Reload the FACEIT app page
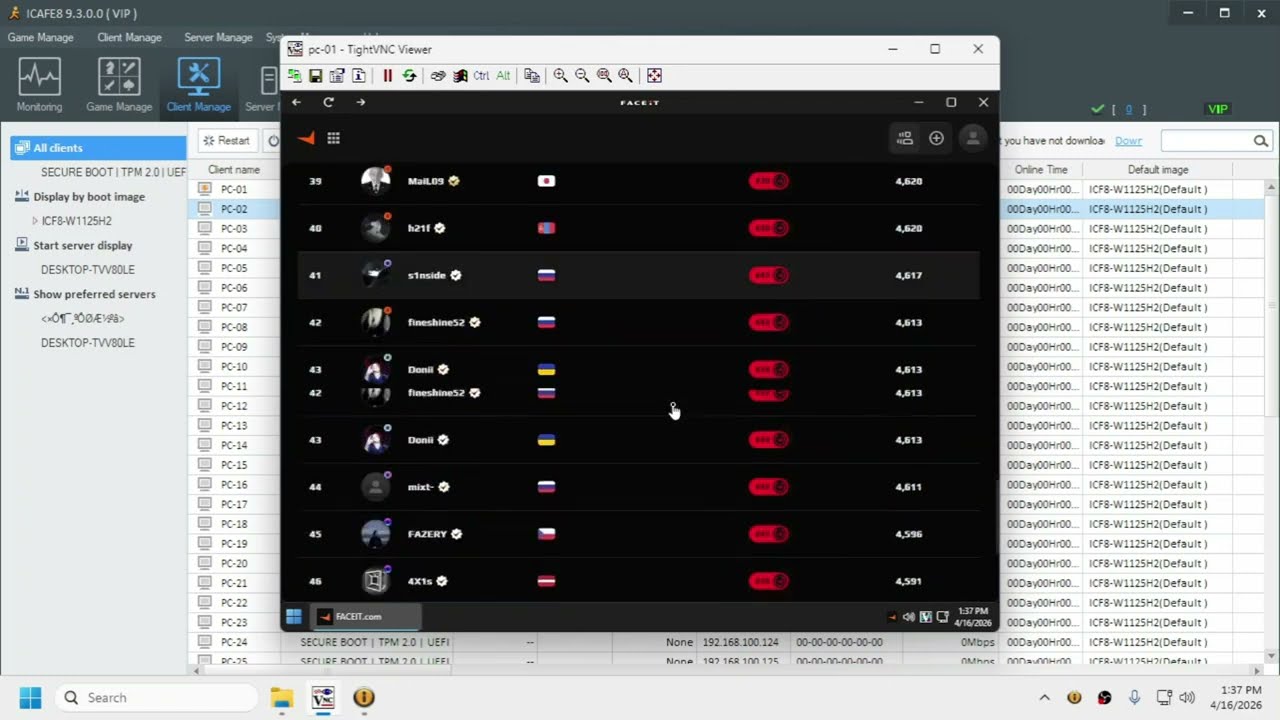 (x=328, y=102)
